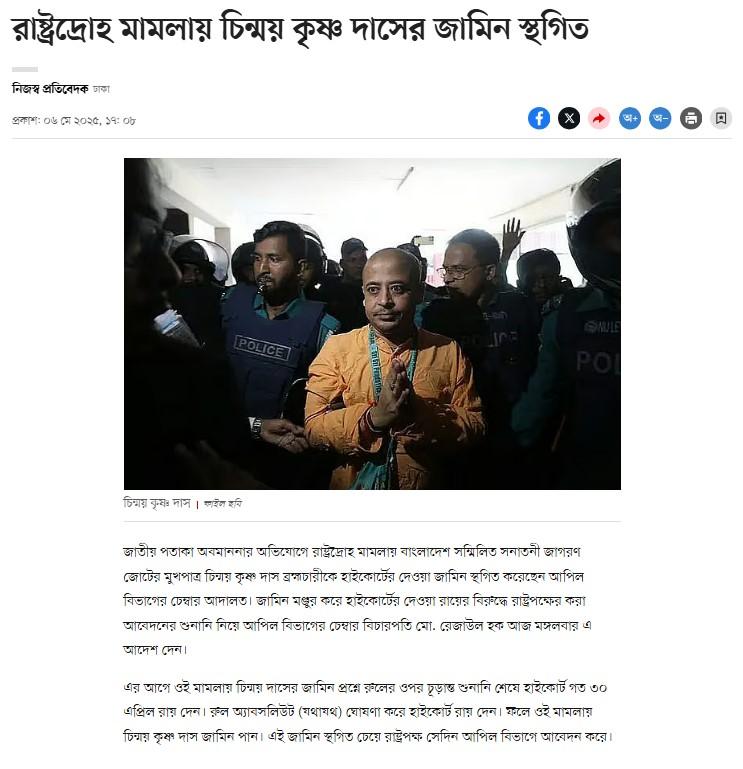Bookmark this article with the save icon
Screen dimensions: 743x769
pos(721,118)
